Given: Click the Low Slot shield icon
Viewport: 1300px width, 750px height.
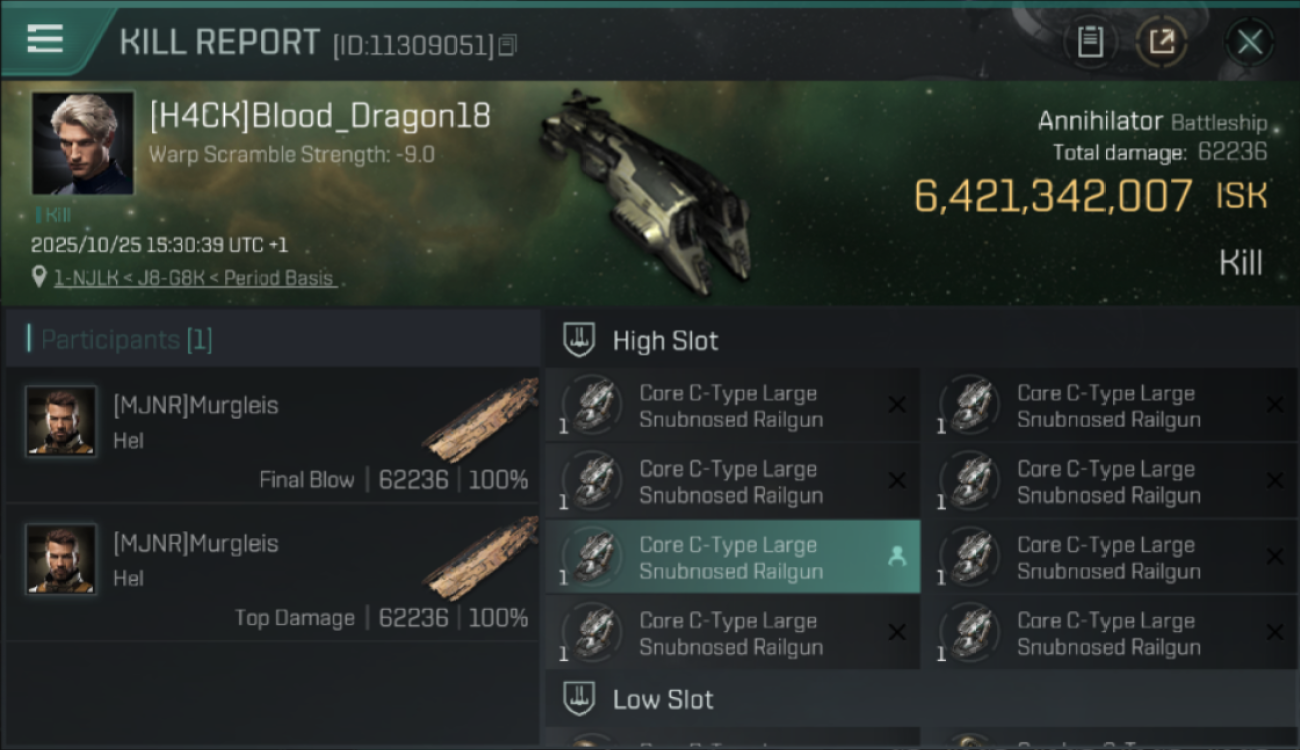Looking at the screenshot, I should coord(578,699).
